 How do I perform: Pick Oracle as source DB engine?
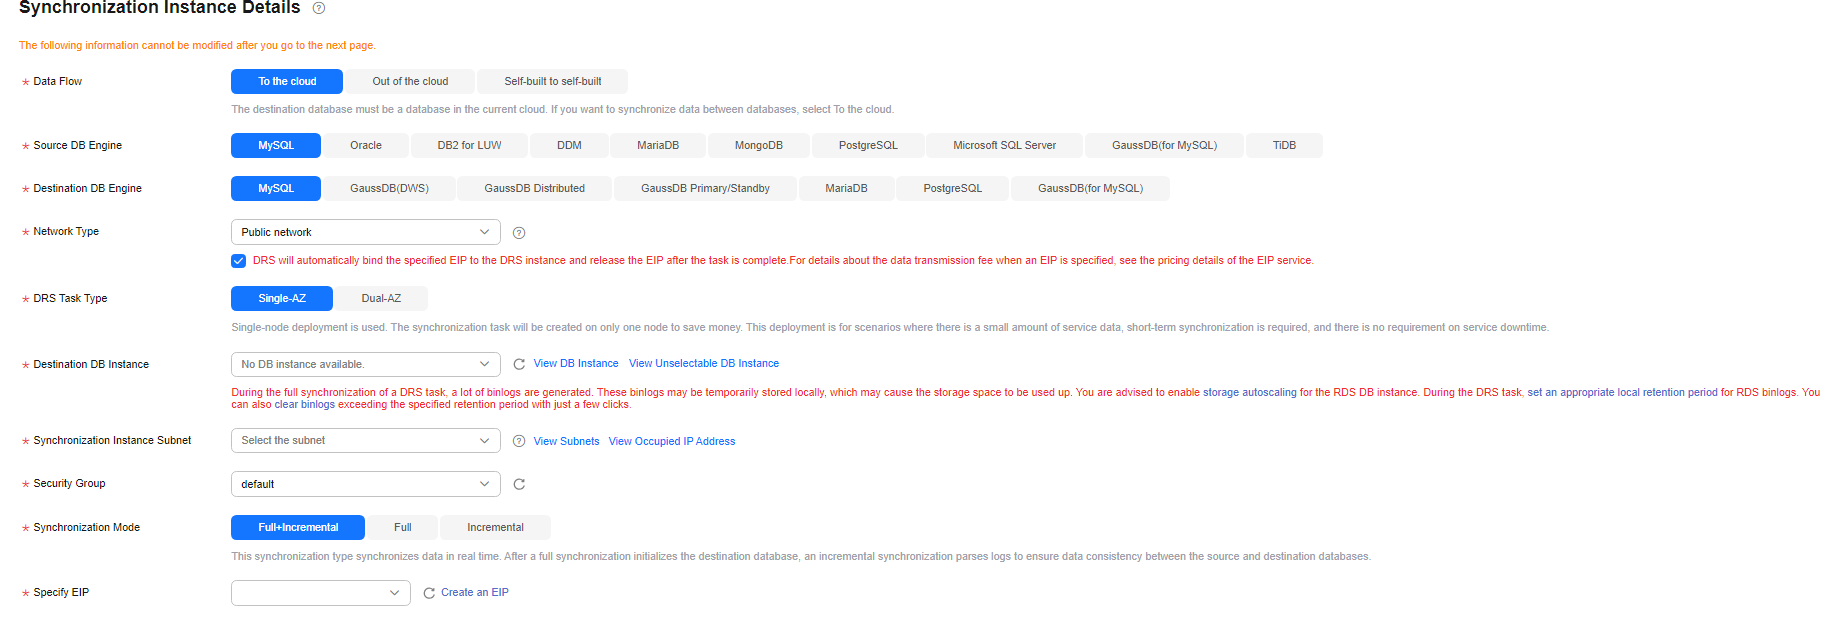coord(366,145)
